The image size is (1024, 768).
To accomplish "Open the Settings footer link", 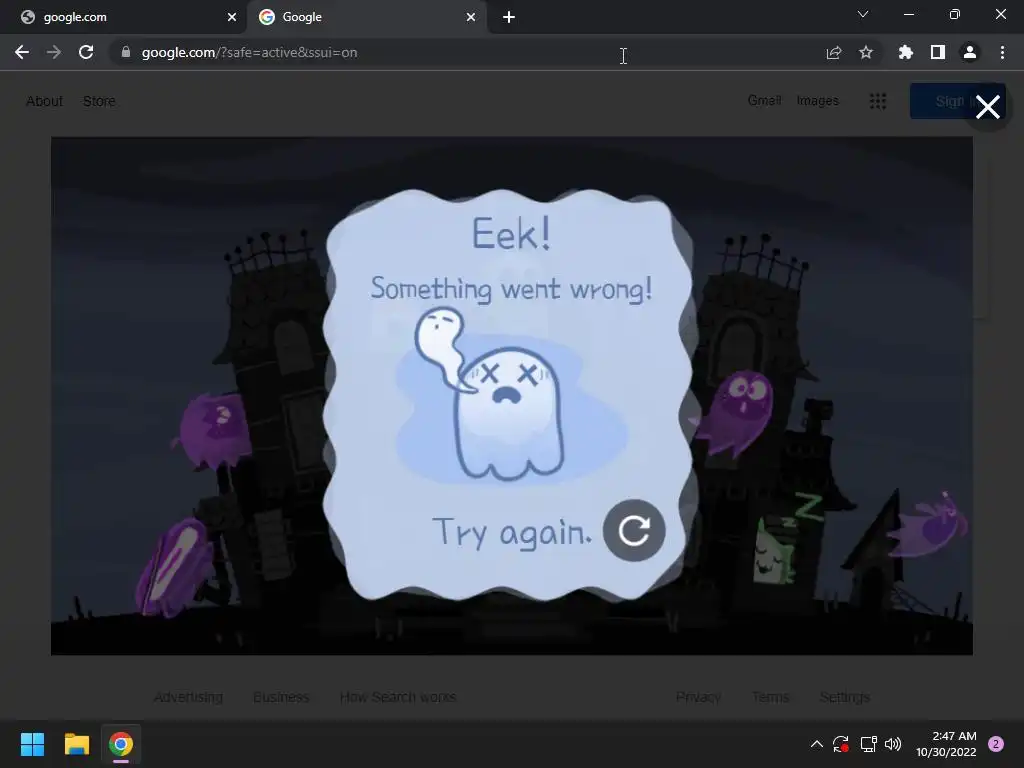I will point(844,697).
